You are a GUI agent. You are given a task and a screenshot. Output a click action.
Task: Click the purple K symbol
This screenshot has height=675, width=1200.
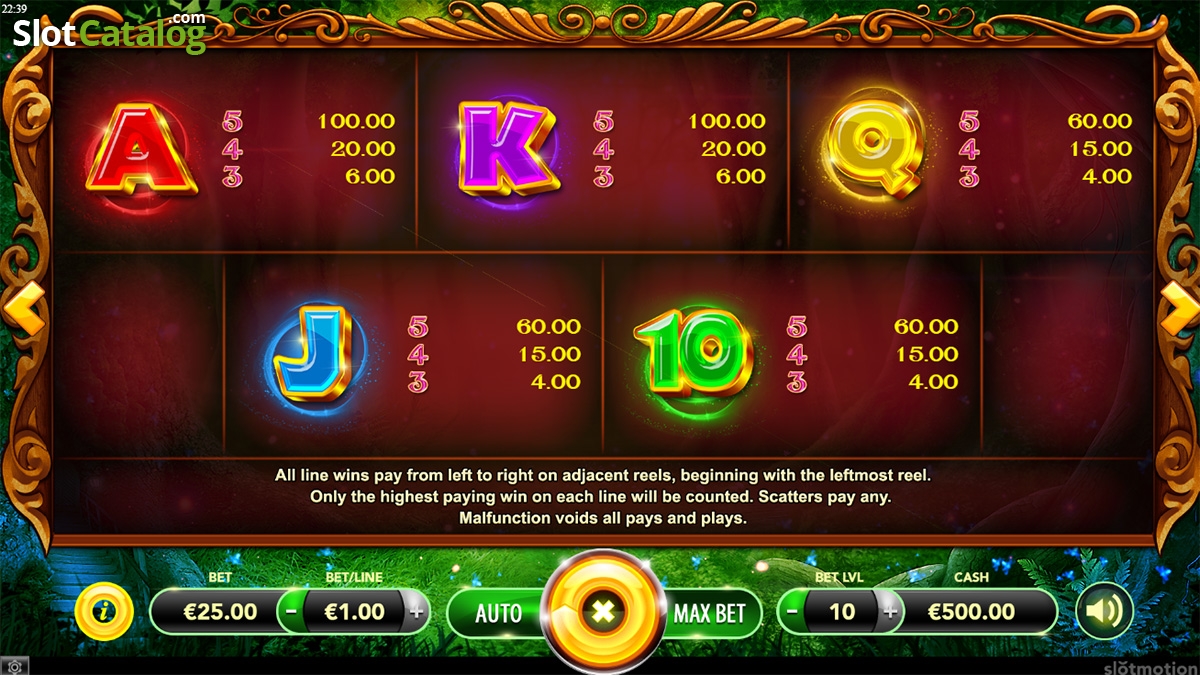click(x=507, y=147)
